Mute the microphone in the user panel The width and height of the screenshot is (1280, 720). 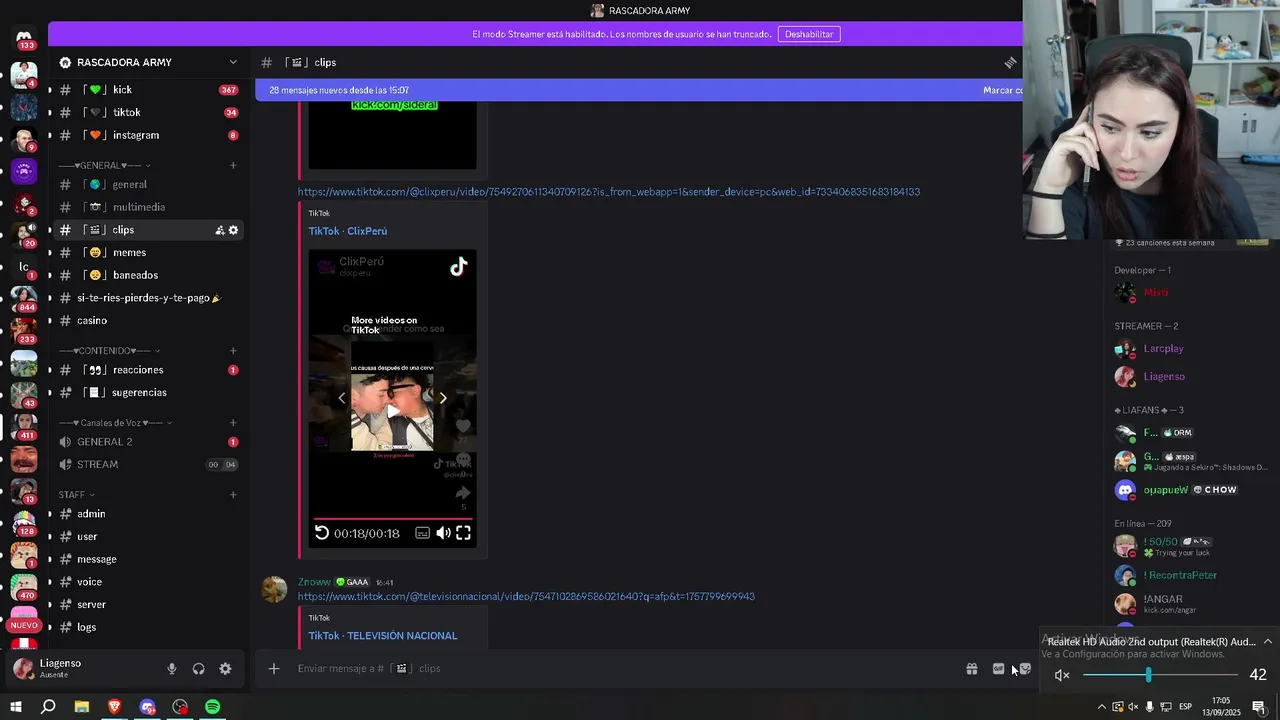[172, 669]
